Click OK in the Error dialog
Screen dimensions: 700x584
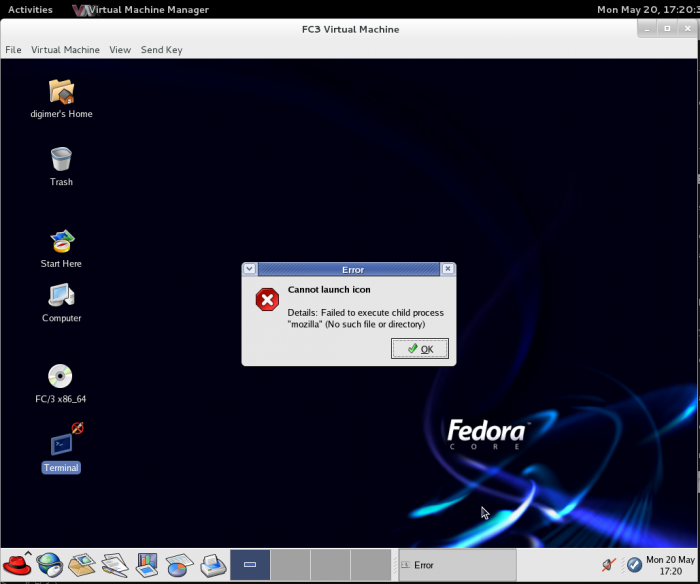coord(420,349)
